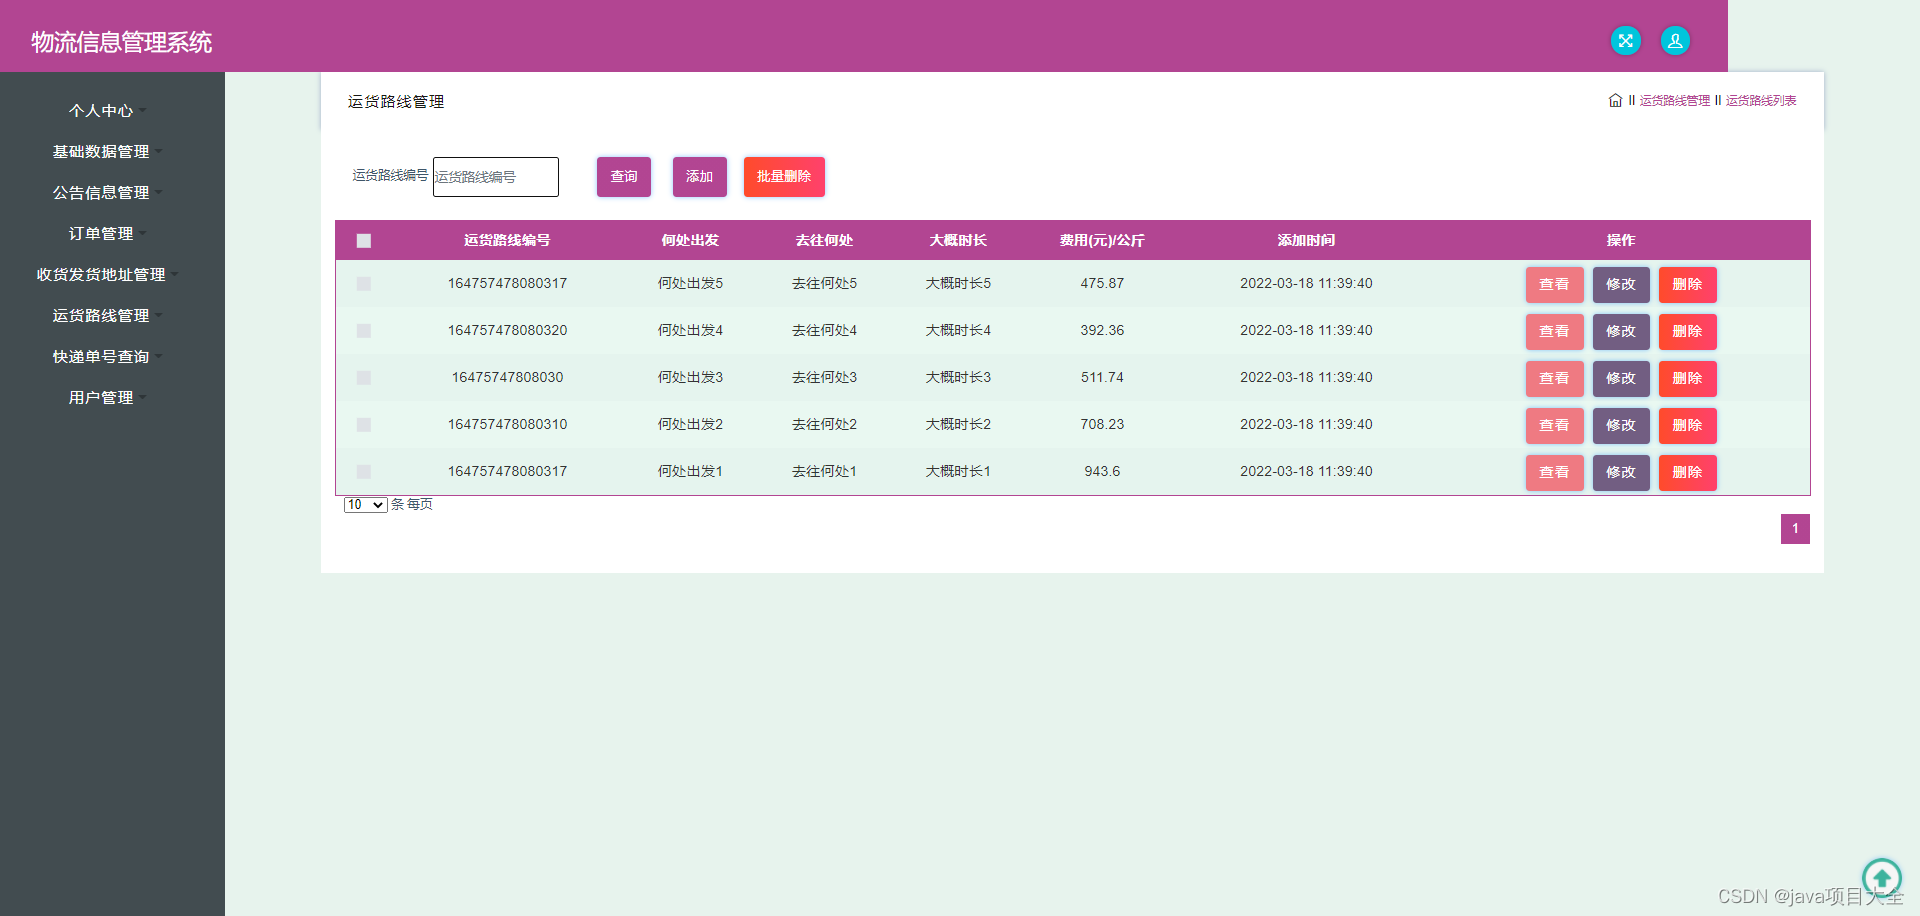This screenshot has width=1920, height=916.
Task: Click the 费用(元)/公斤 column header
Action: point(1102,240)
